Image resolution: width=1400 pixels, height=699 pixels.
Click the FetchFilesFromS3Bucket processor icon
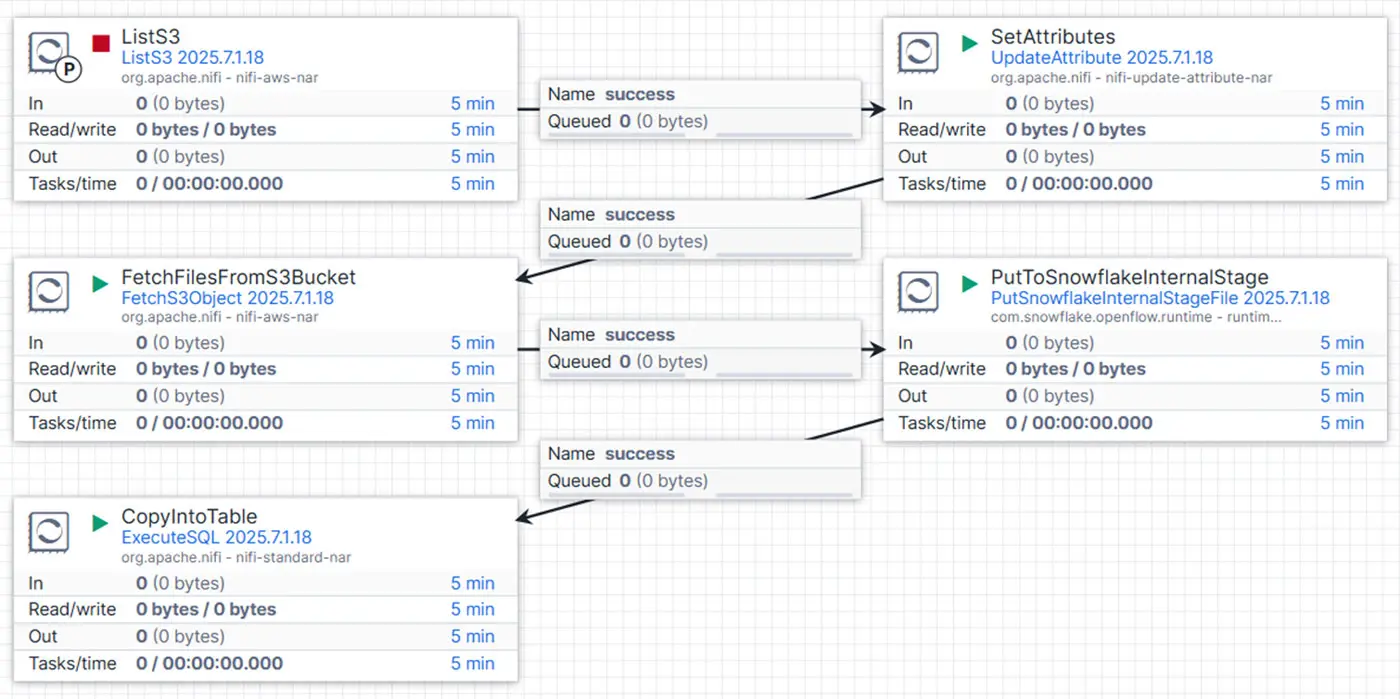[49, 291]
